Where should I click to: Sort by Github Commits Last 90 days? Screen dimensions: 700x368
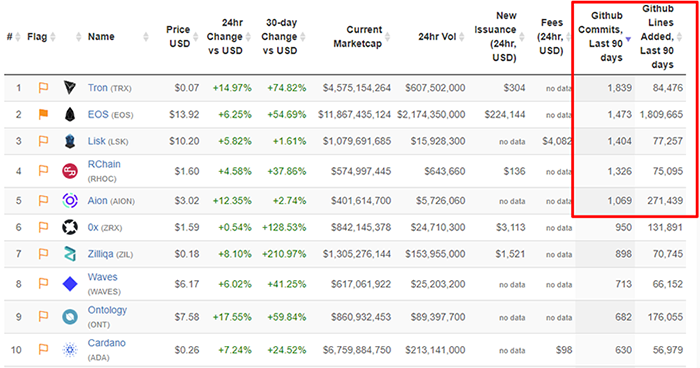tap(606, 37)
